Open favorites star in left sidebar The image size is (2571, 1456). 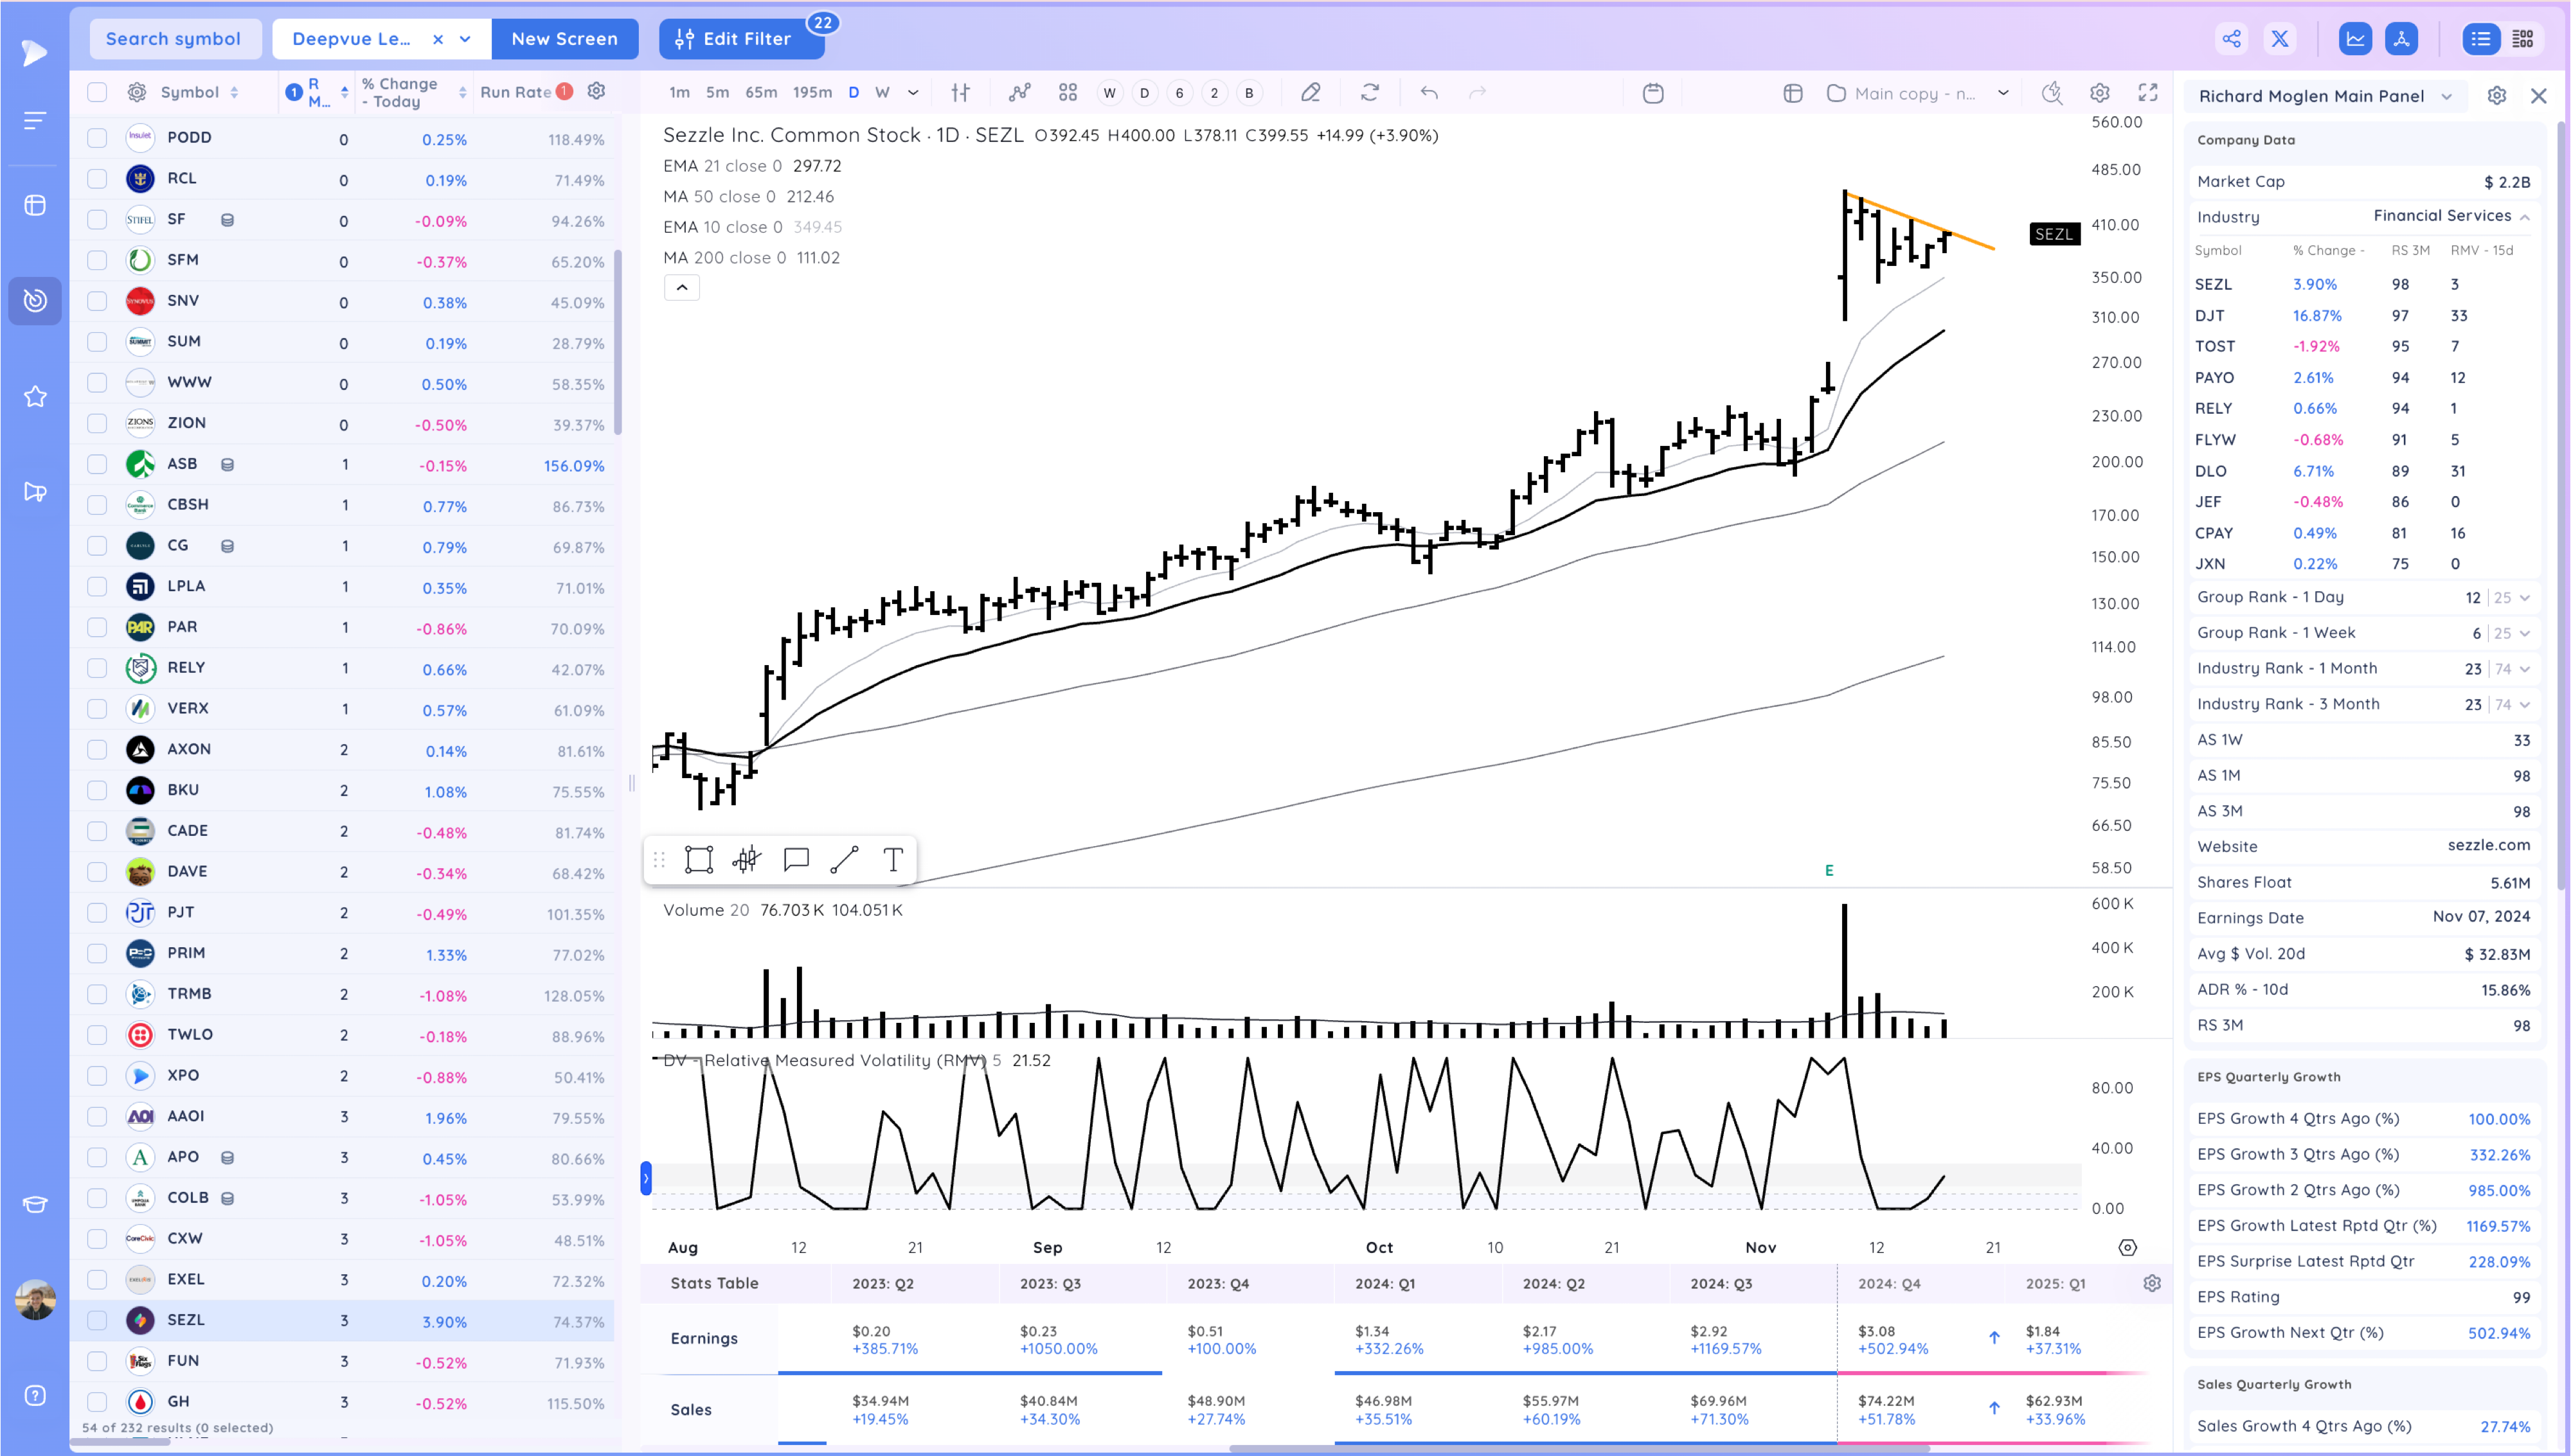pos(35,397)
